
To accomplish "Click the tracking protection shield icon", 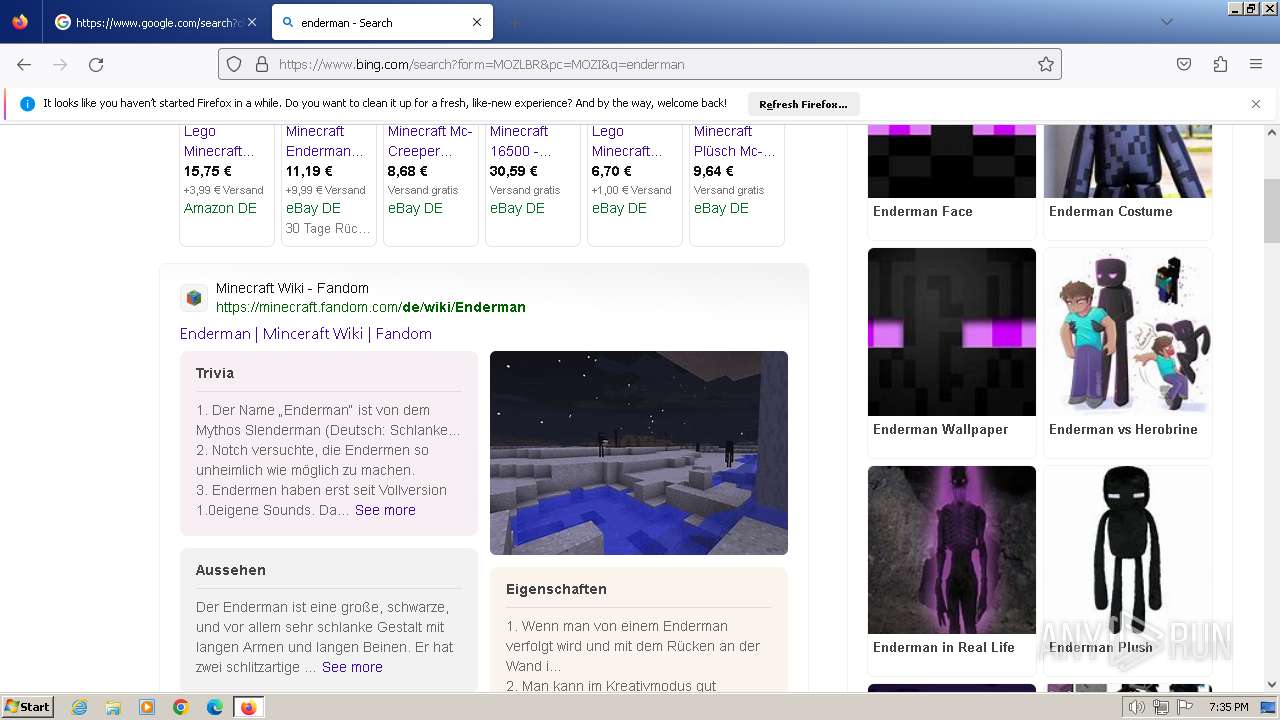I will click(234, 64).
